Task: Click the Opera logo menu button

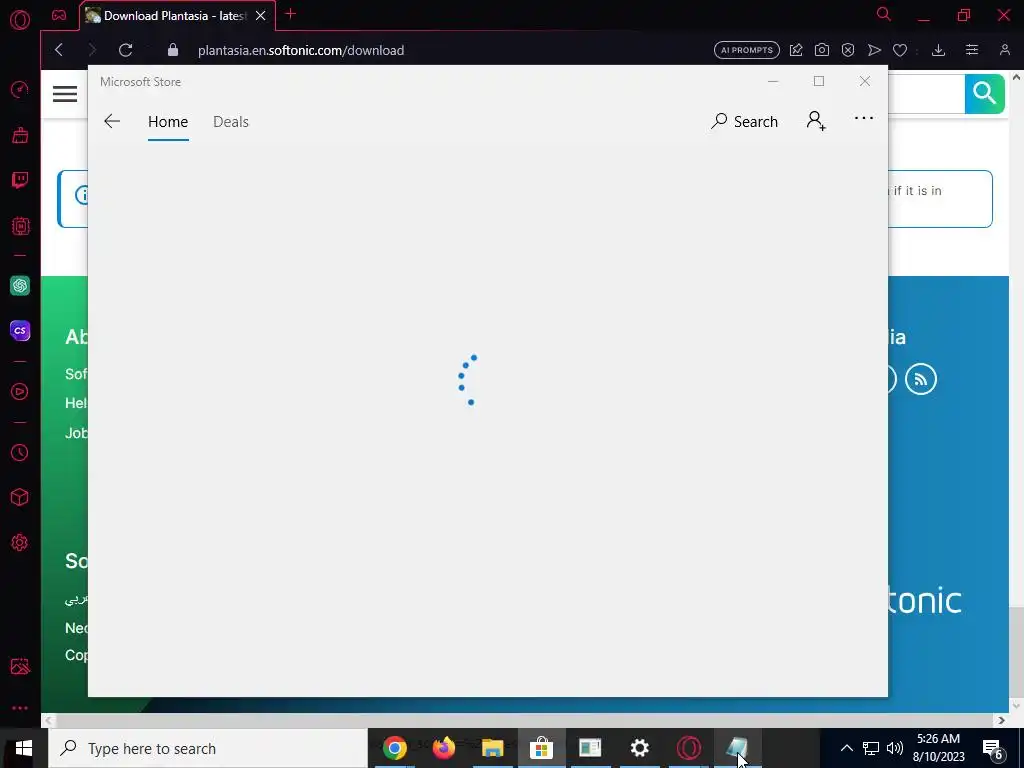Action: click(x=20, y=20)
